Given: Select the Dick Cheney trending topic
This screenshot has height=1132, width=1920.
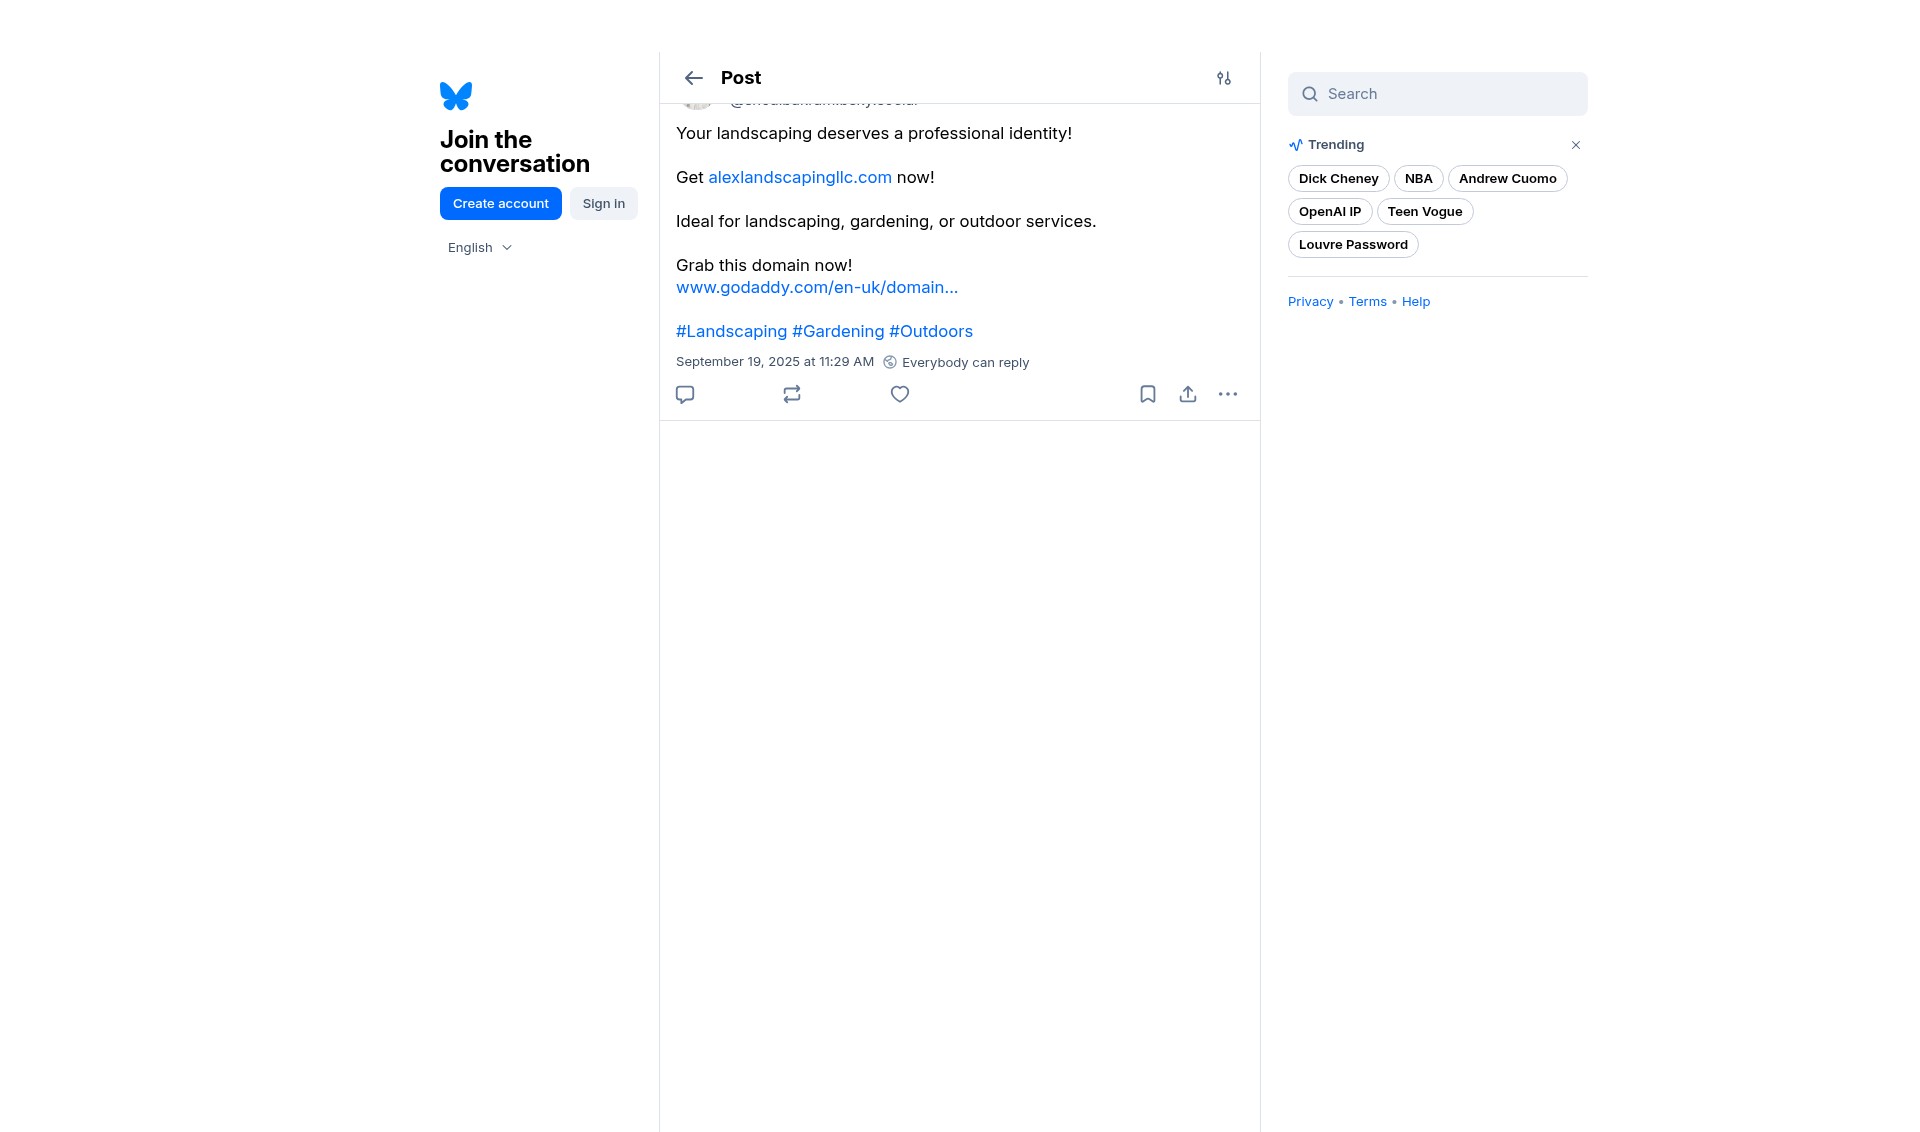Looking at the screenshot, I should click(1339, 179).
